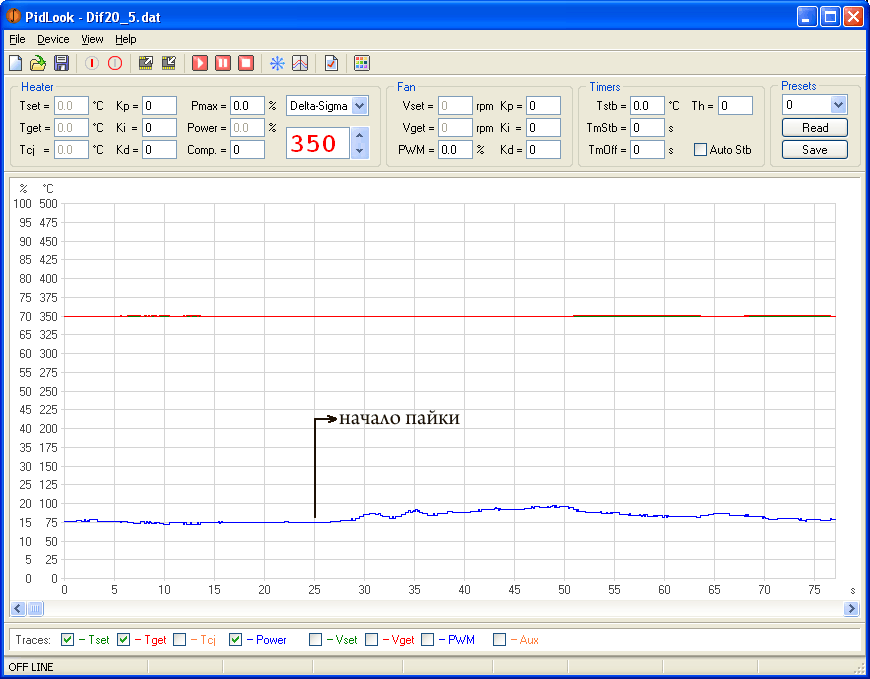Open the color grid palette icon
The width and height of the screenshot is (870, 679).
[362, 63]
